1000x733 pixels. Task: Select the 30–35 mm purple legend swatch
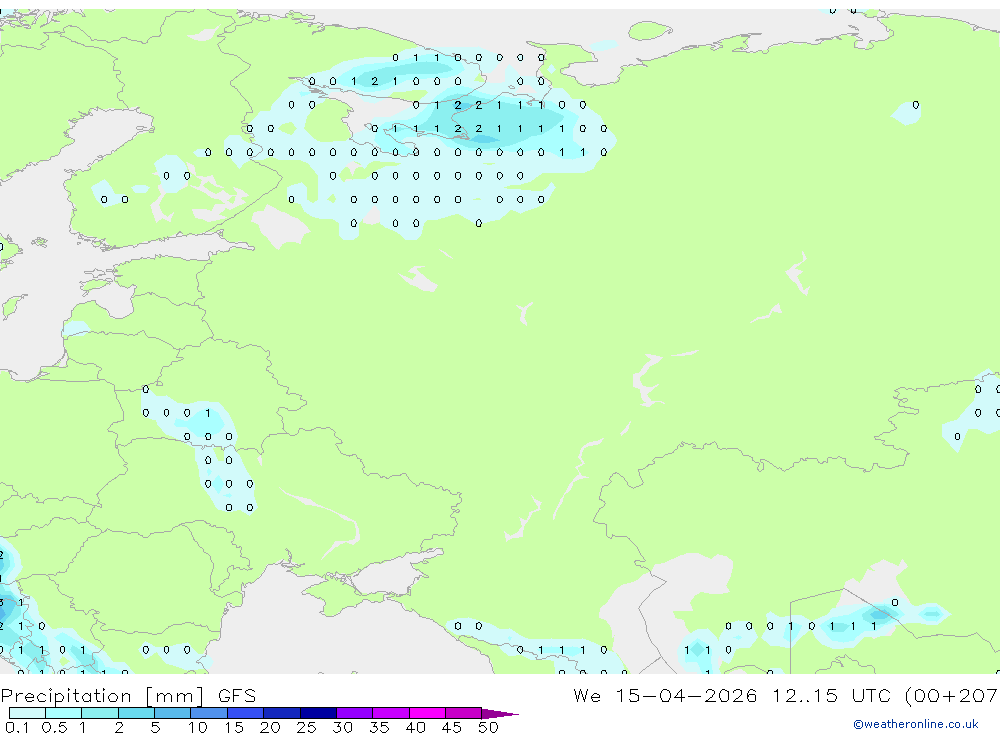pos(355,713)
